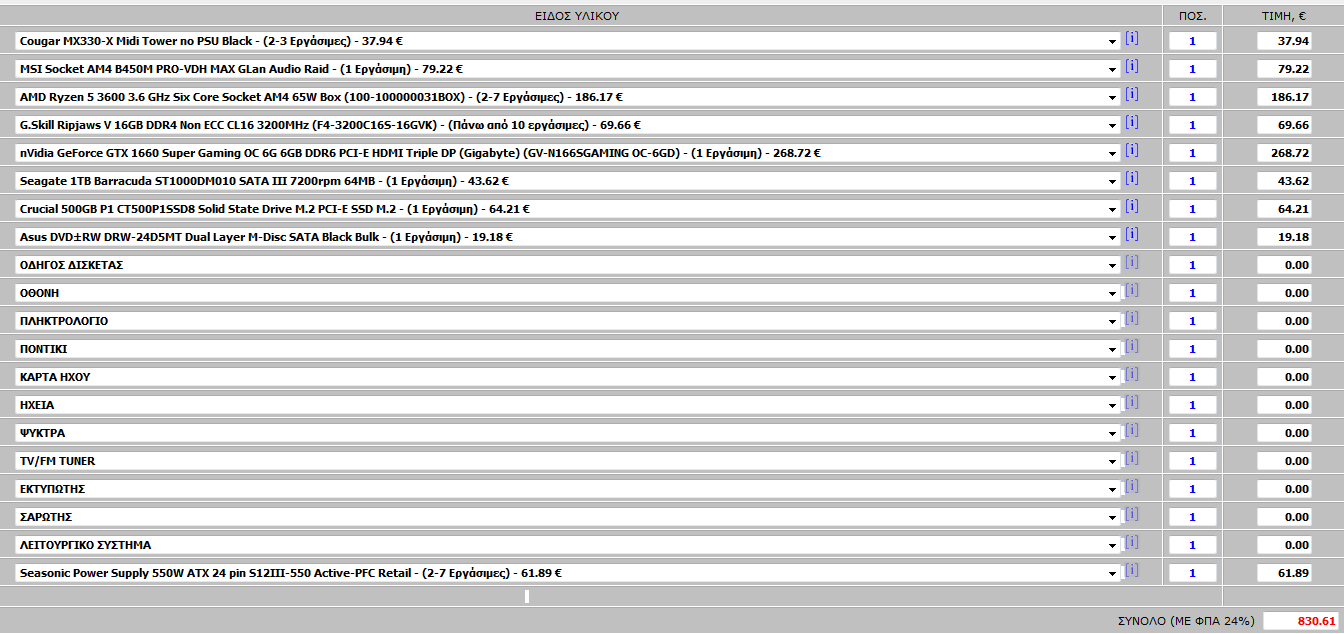The height and width of the screenshot is (634, 1344).
Task: Open info icon for Seagate 1TB Barracuda
Action: [x=1131, y=179]
